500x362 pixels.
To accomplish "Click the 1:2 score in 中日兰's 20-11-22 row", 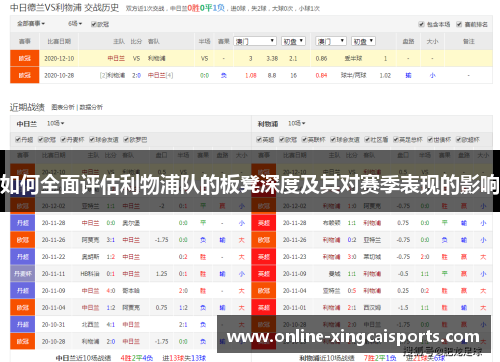I will click(111, 257).
